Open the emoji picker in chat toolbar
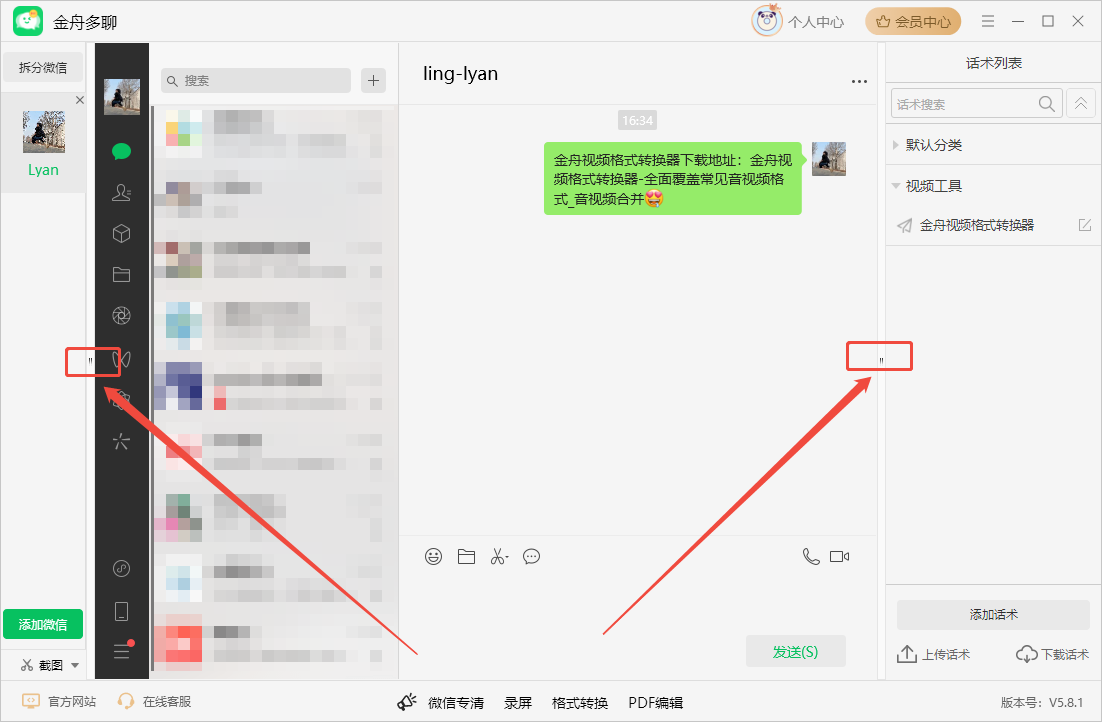 pos(434,557)
